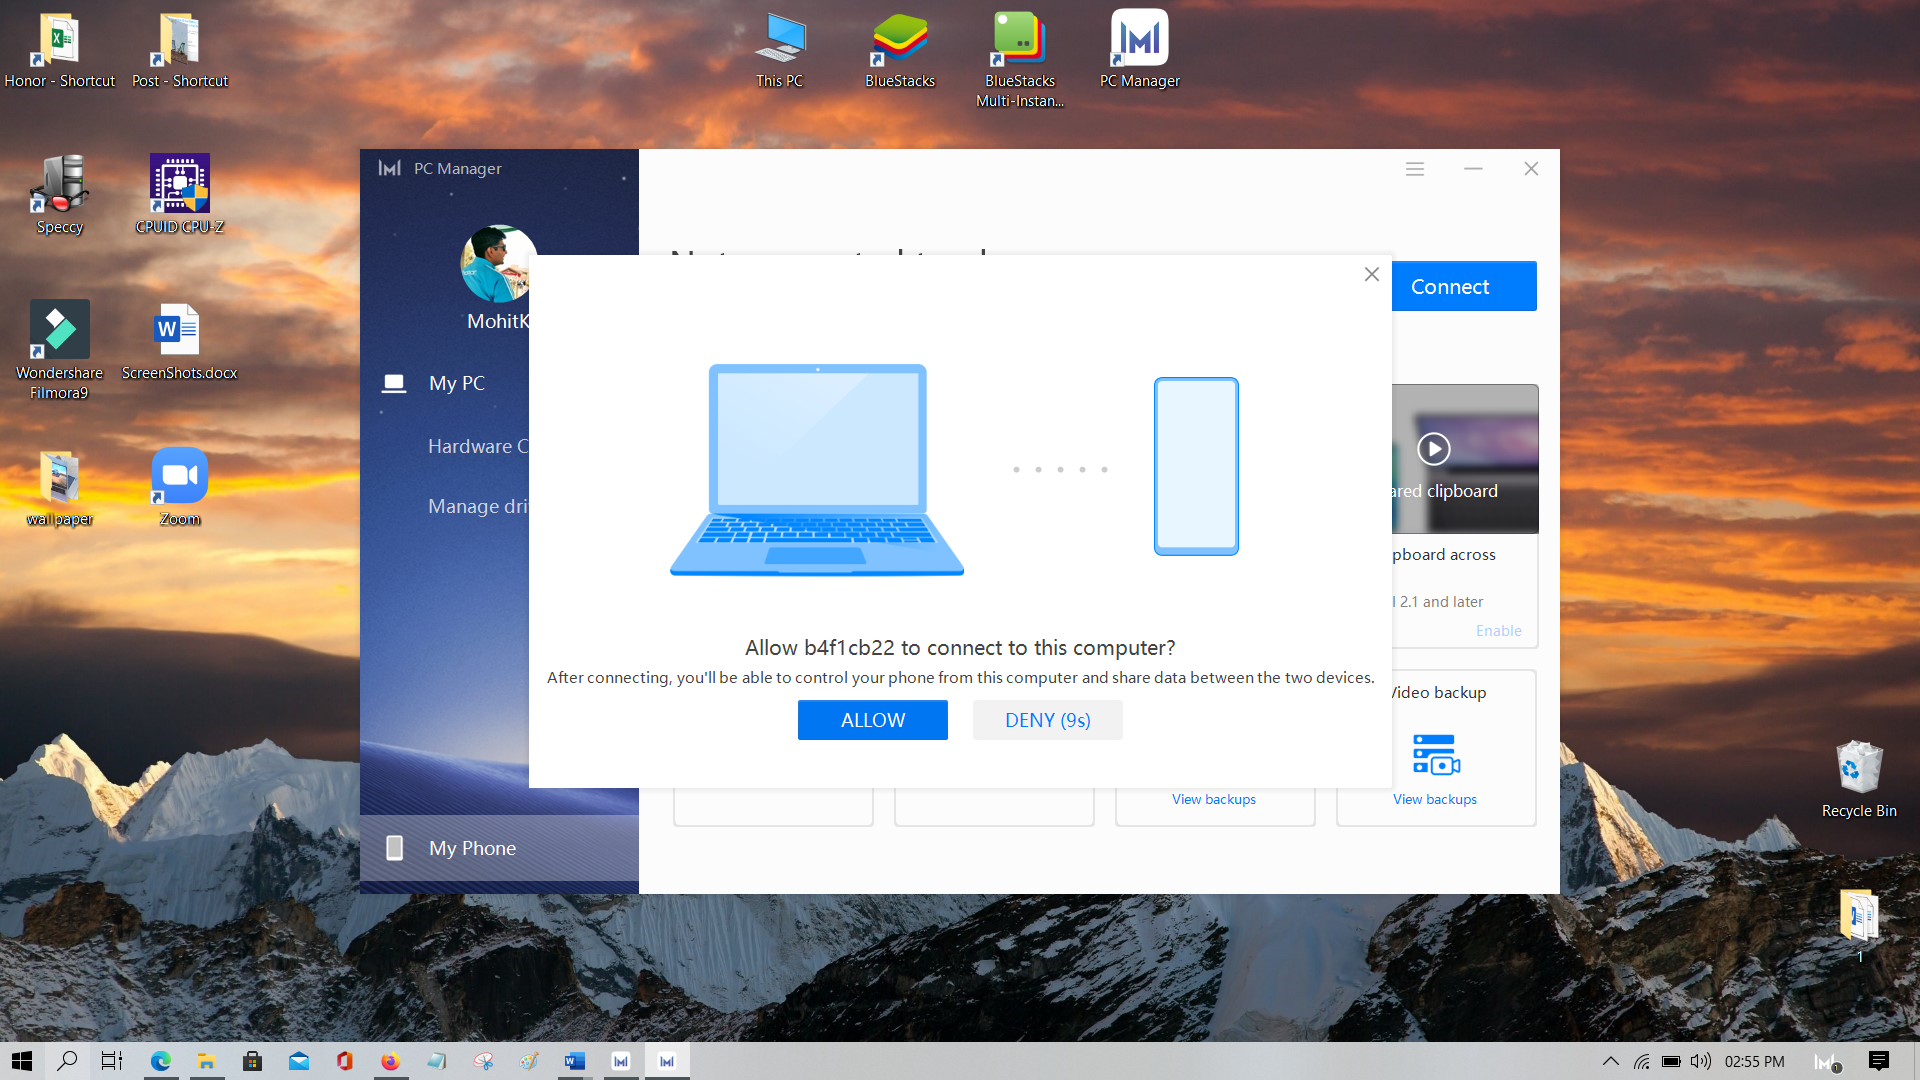Close the connection permission dialog
This screenshot has width=1920, height=1080.
click(1371, 274)
